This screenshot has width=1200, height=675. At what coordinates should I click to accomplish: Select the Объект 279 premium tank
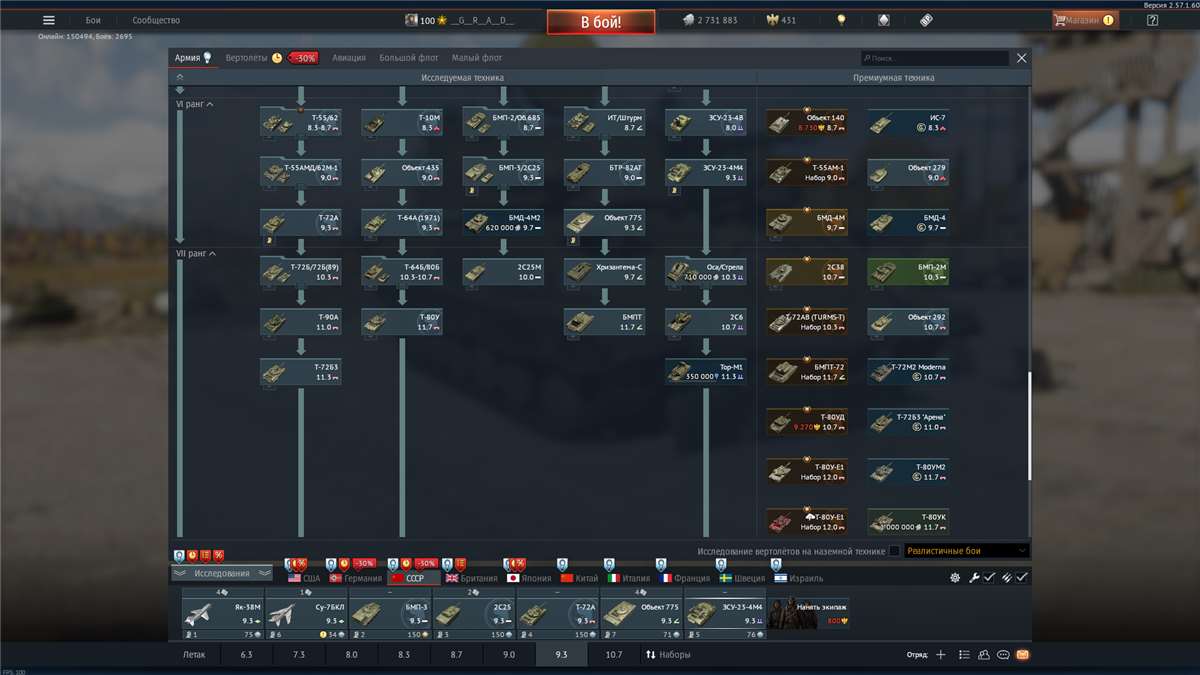908,172
